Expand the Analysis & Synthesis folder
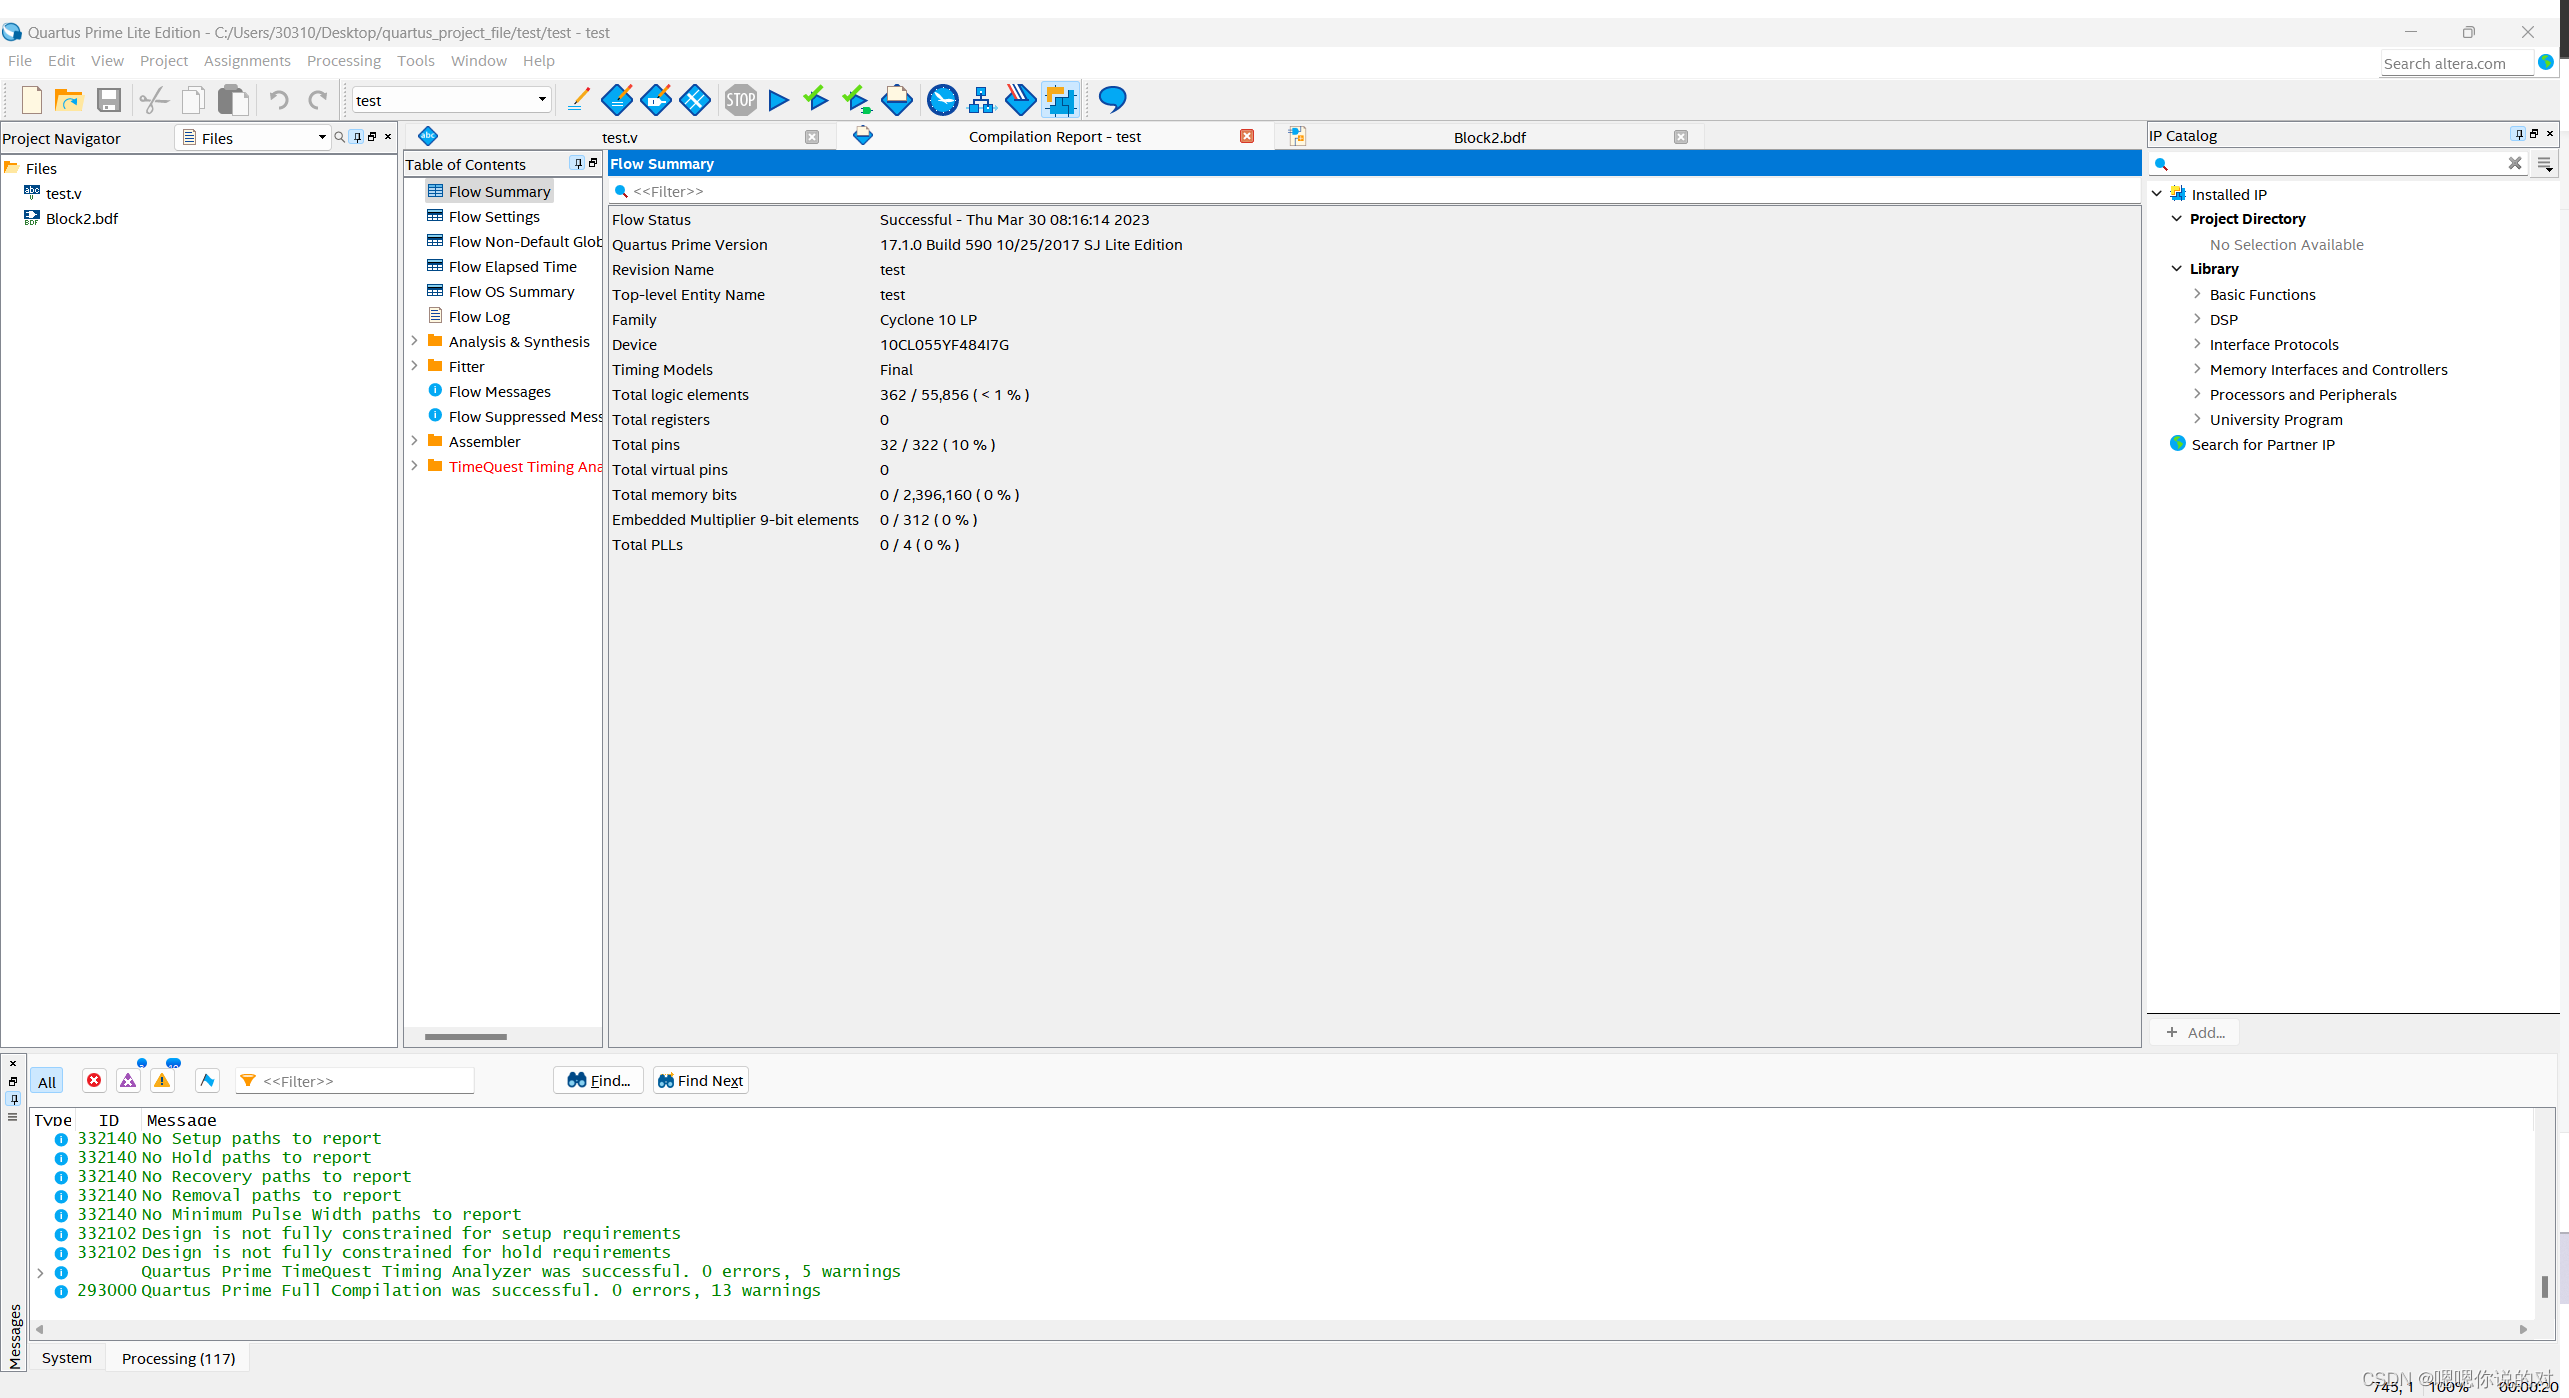2569x1398 pixels. (414, 341)
